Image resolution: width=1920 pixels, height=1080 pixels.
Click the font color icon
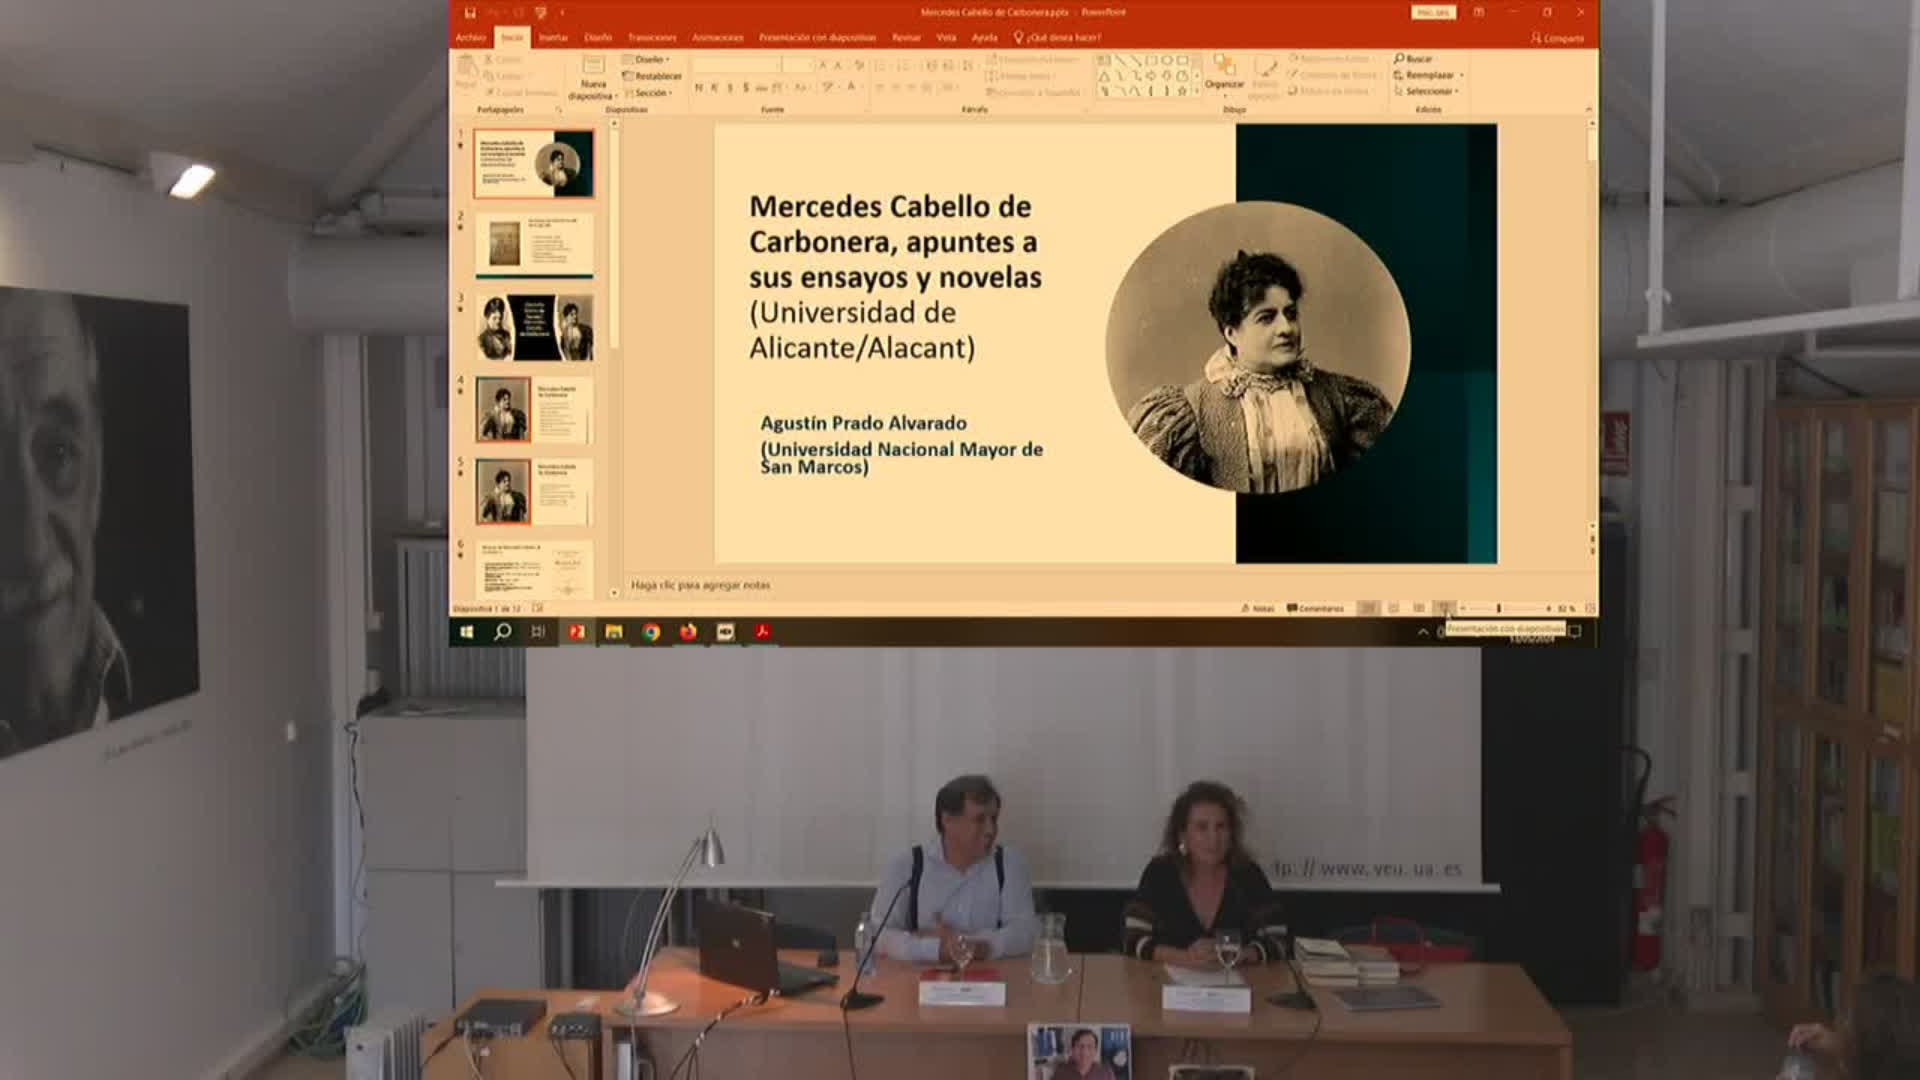click(x=852, y=88)
